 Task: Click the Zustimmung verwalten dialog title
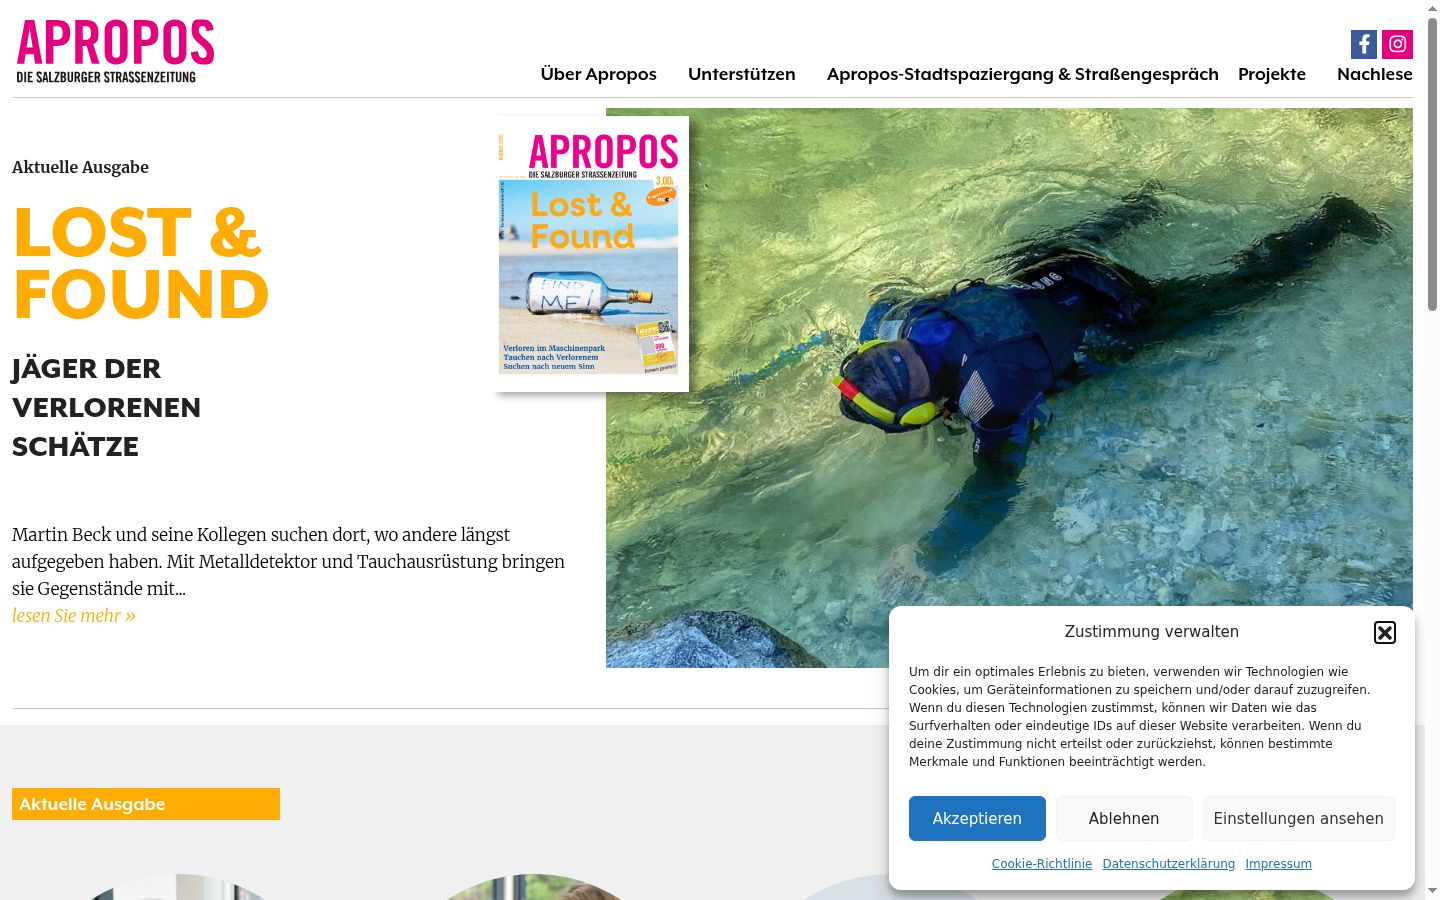pyautogui.click(x=1152, y=632)
